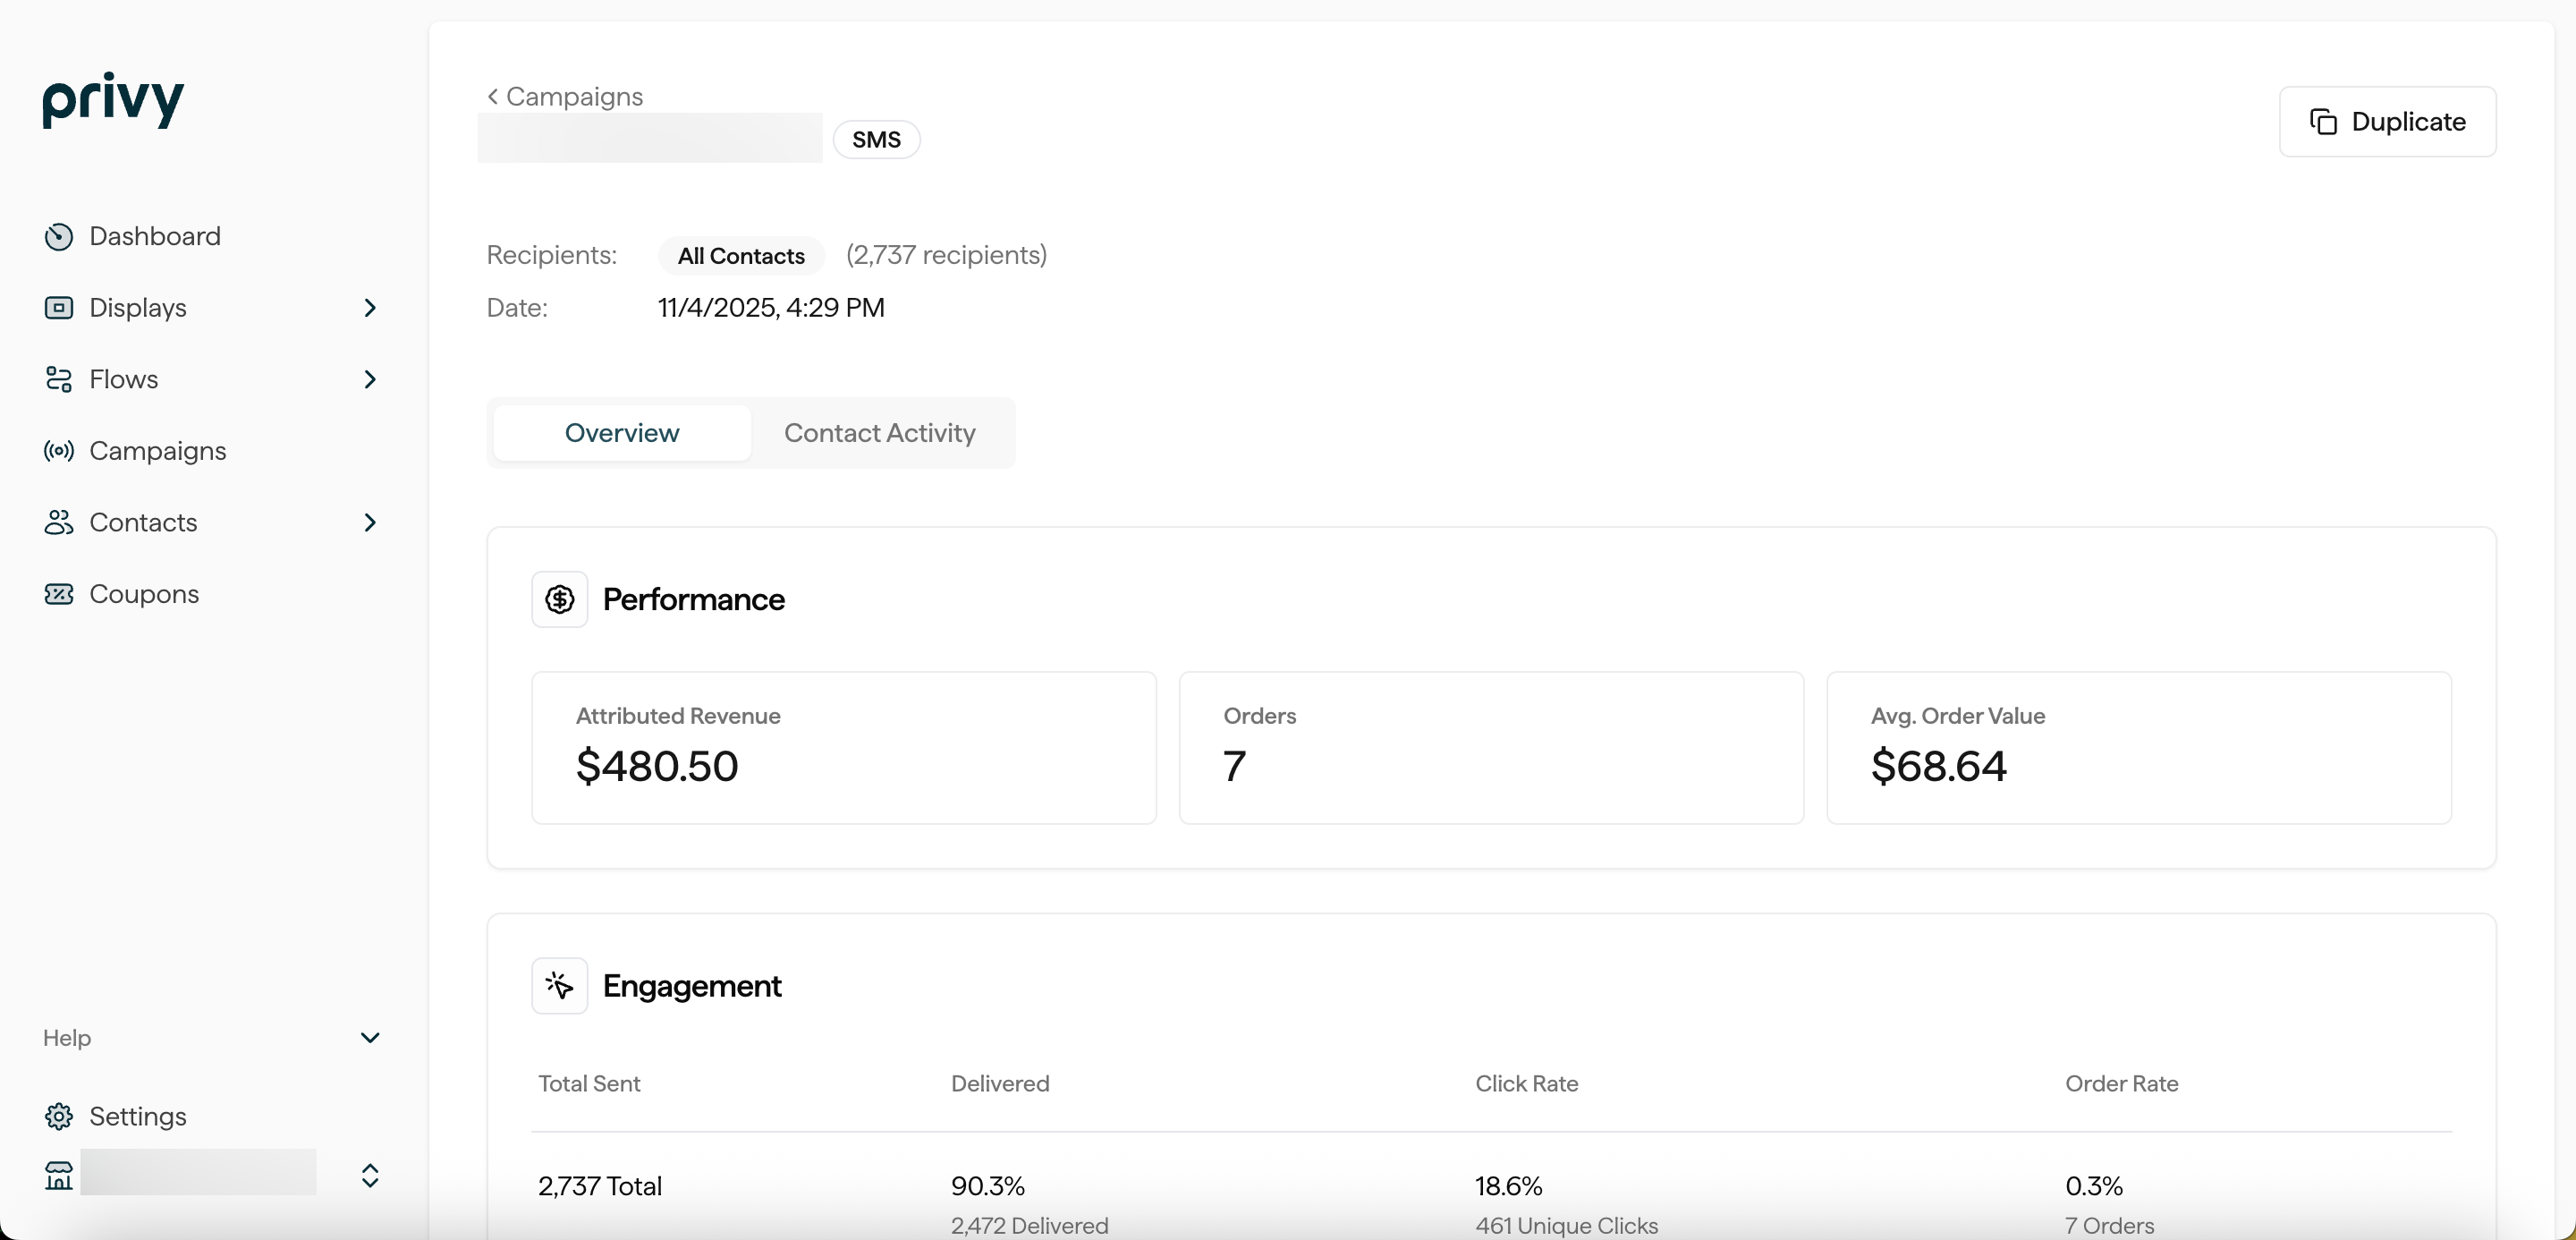Click the Privy logo
2576x1240 pixels.
[x=113, y=100]
